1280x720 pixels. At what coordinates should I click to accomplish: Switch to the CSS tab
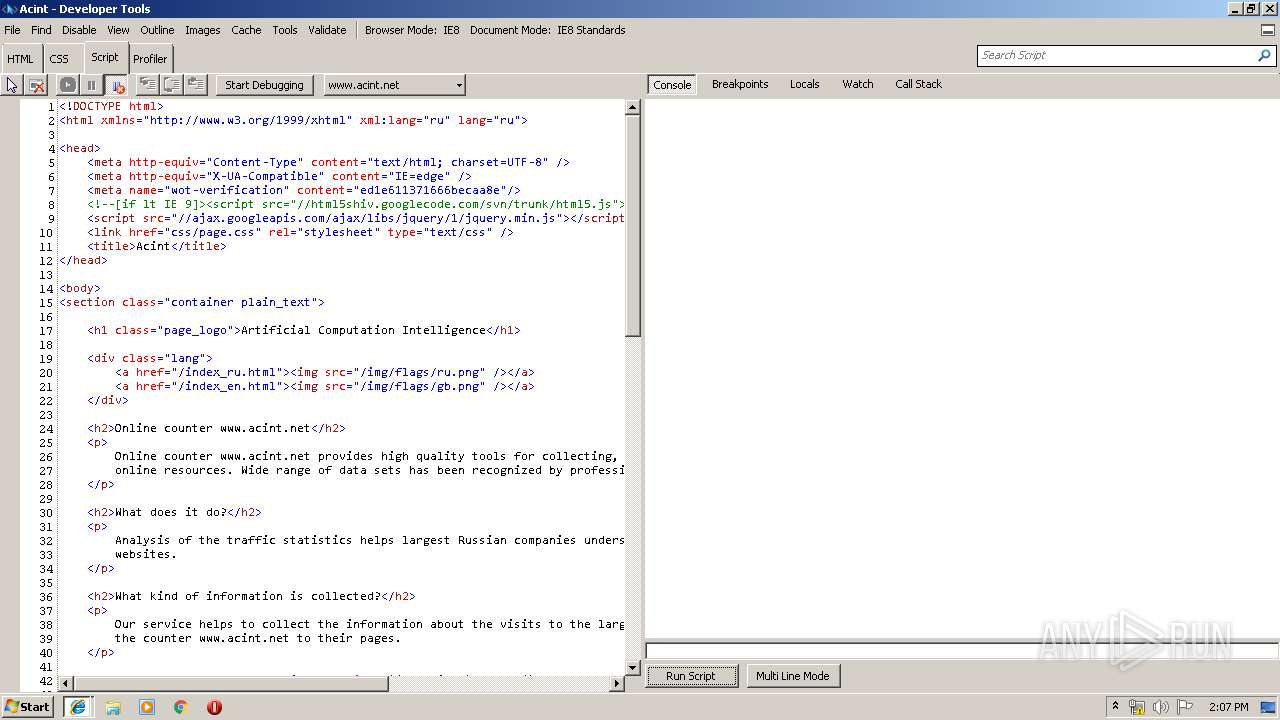59,59
